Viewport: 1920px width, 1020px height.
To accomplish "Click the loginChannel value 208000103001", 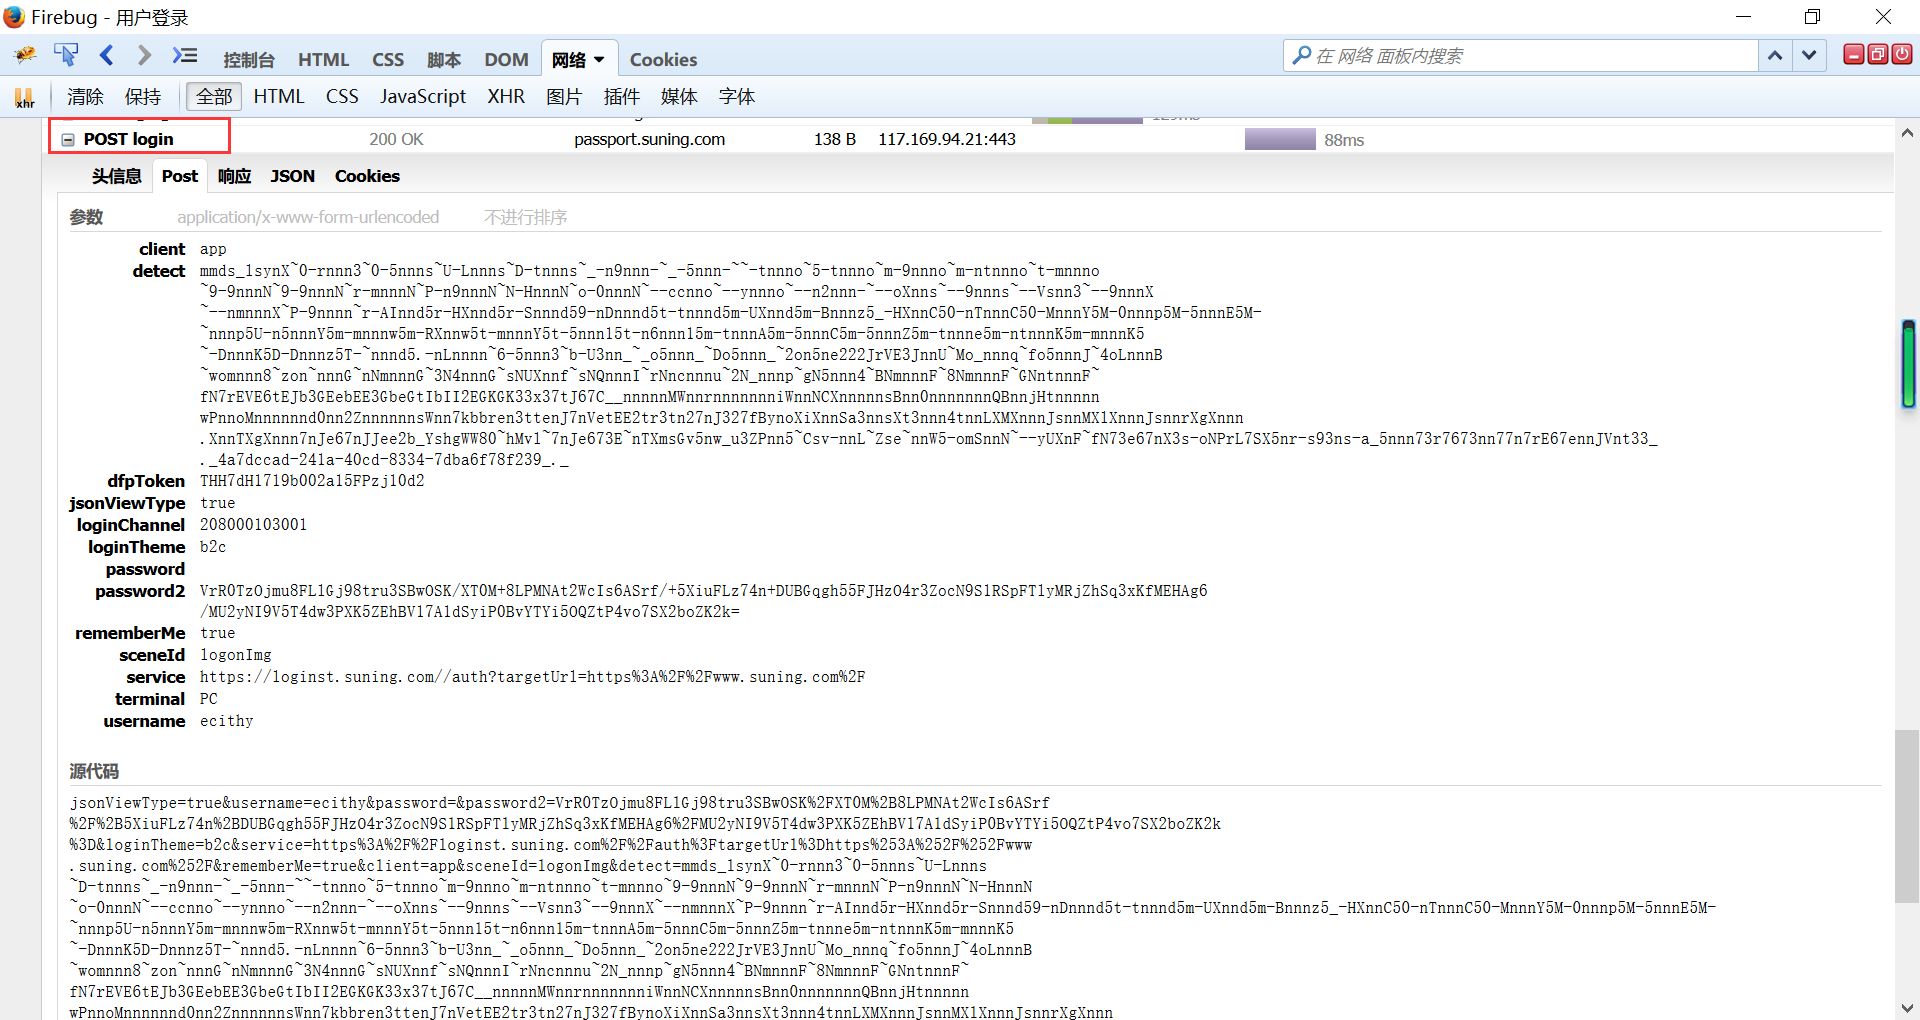I will [x=253, y=525].
